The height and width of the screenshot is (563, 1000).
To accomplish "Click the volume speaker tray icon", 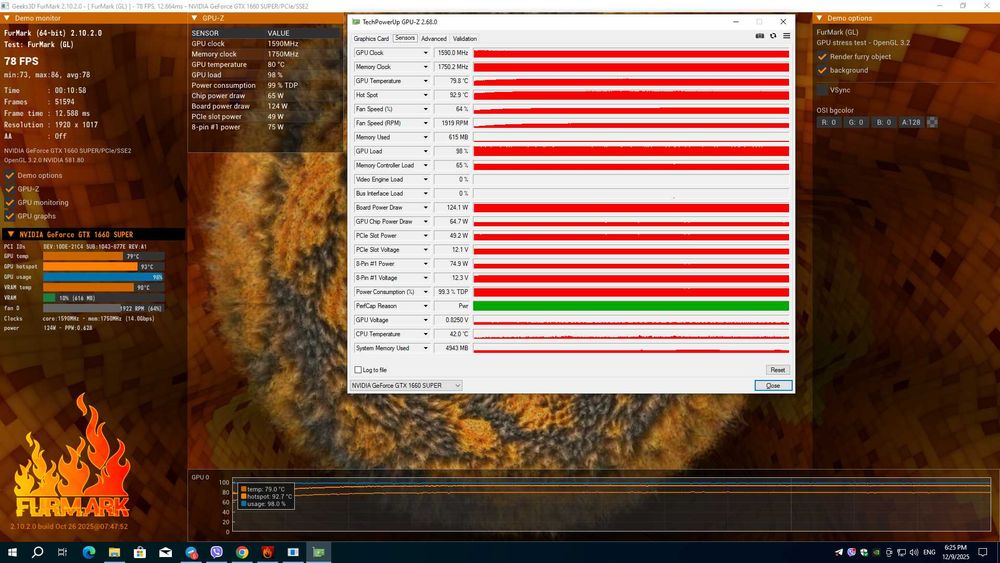I will coord(914,552).
